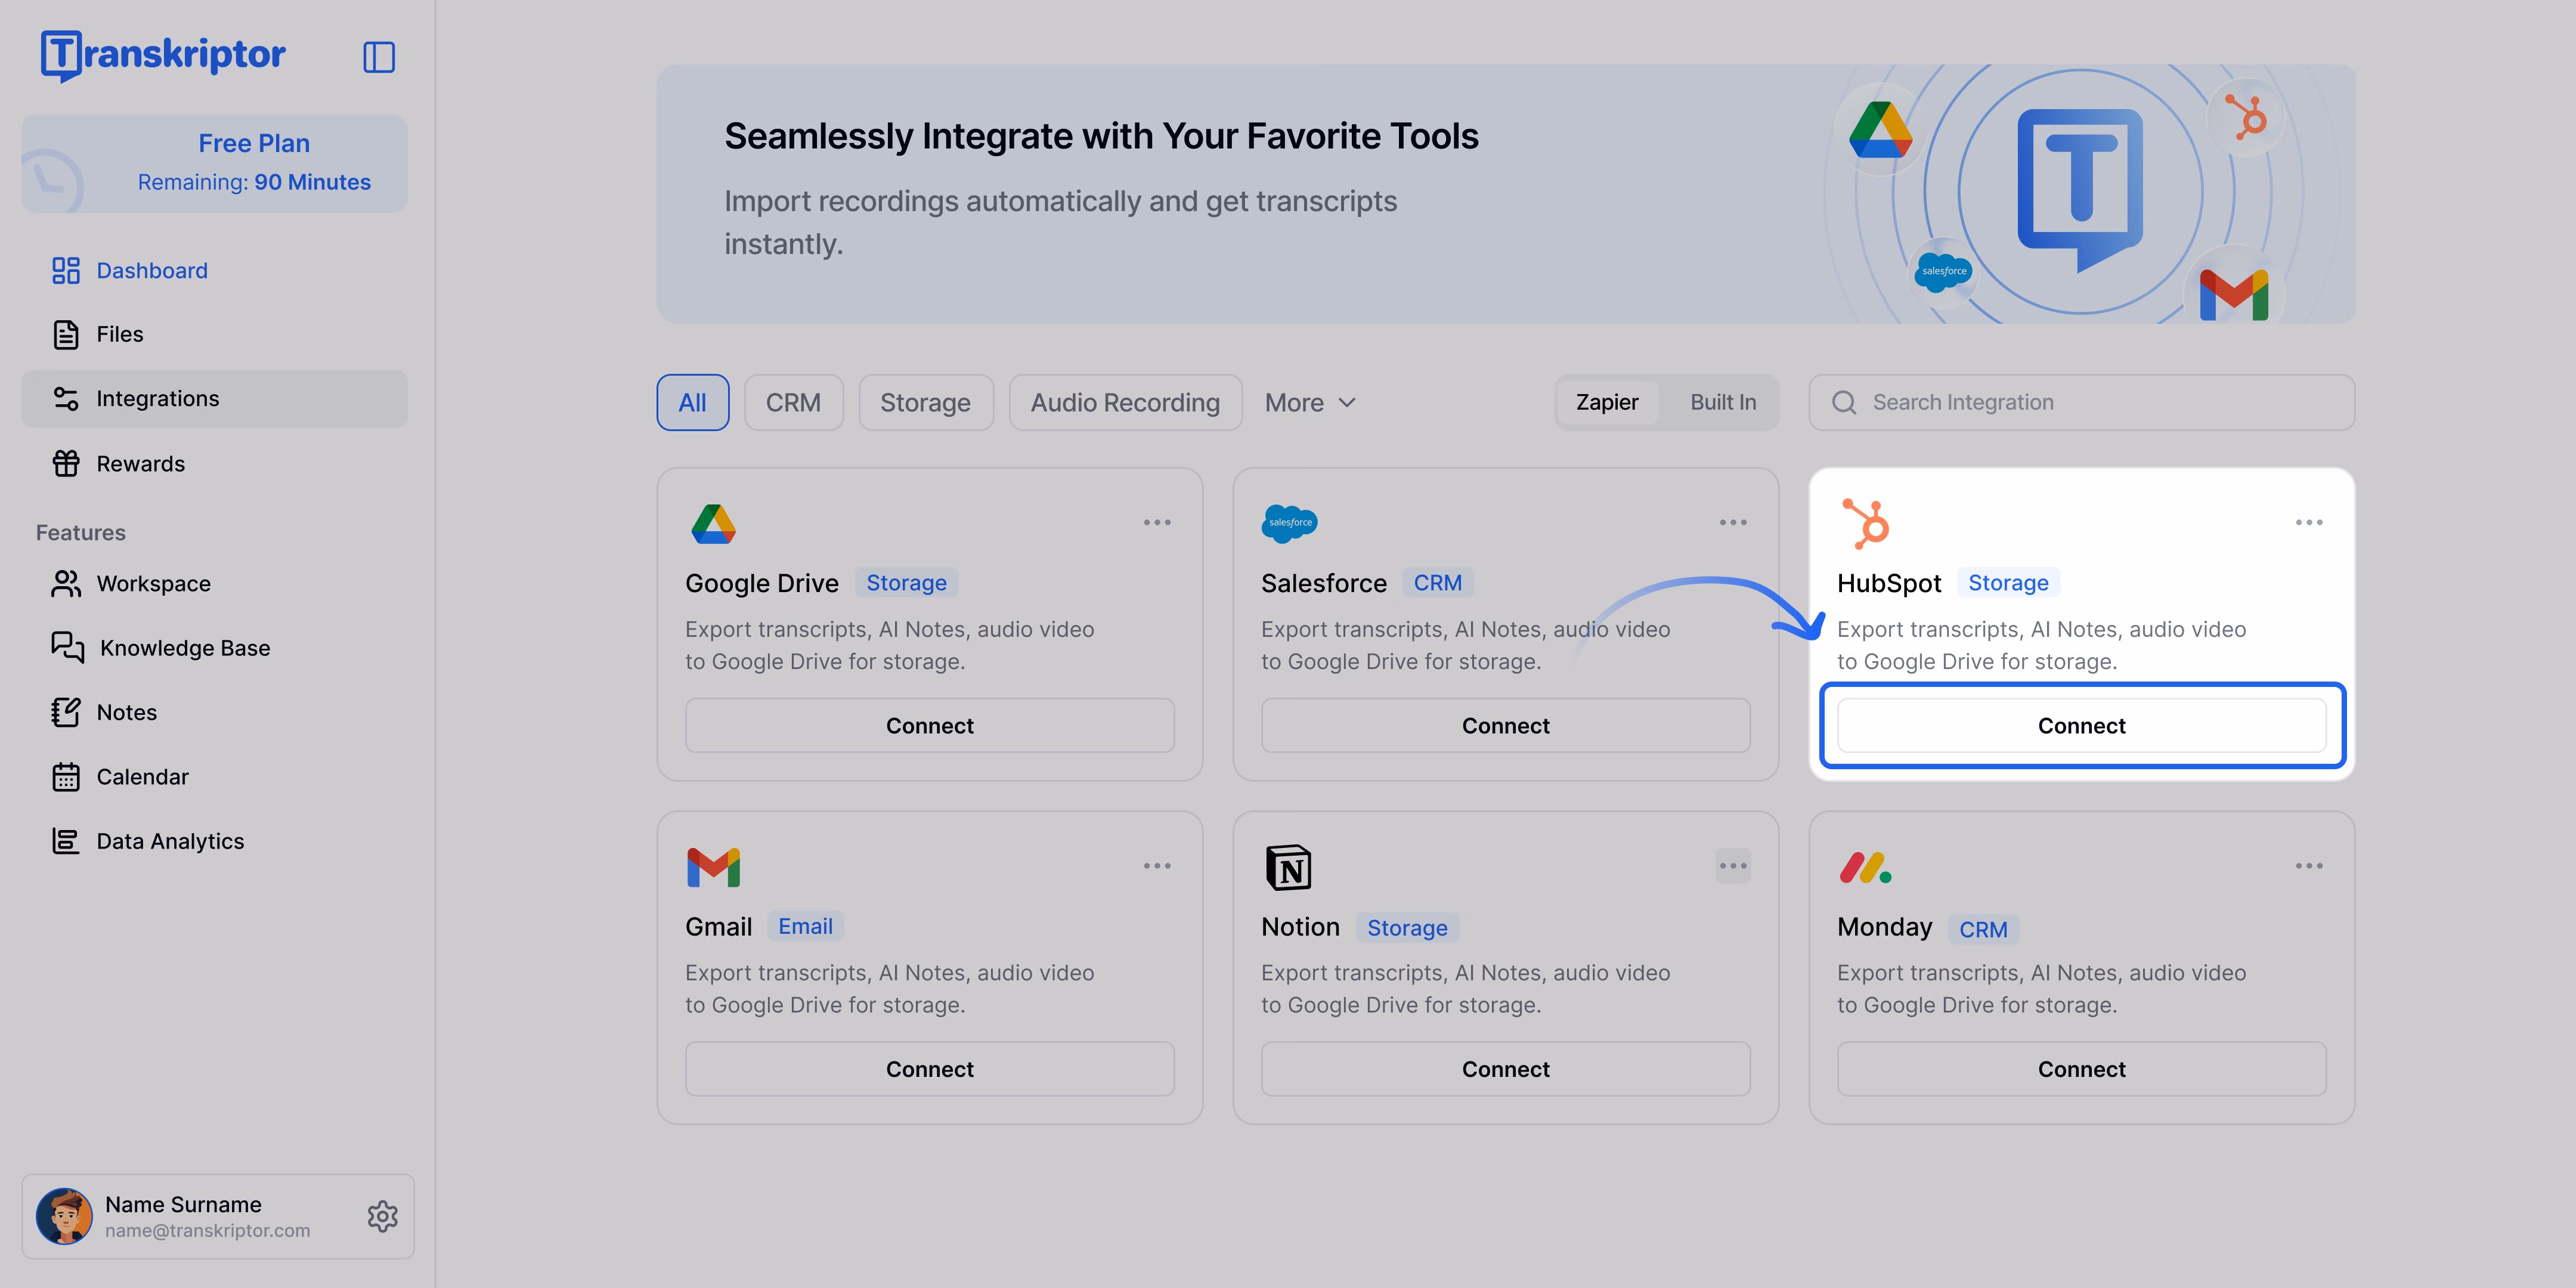
Task: Select the Integrations sidebar icon
Action: click(66, 398)
